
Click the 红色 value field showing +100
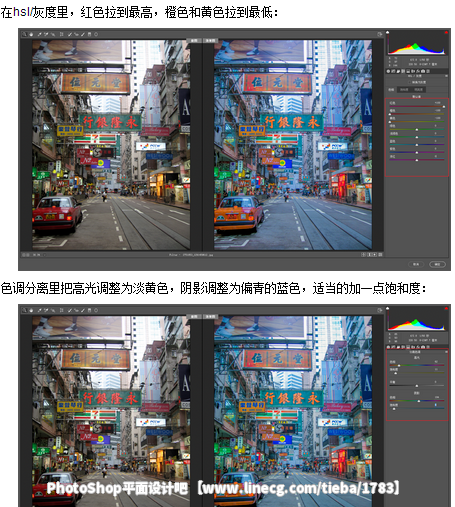click(438, 103)
